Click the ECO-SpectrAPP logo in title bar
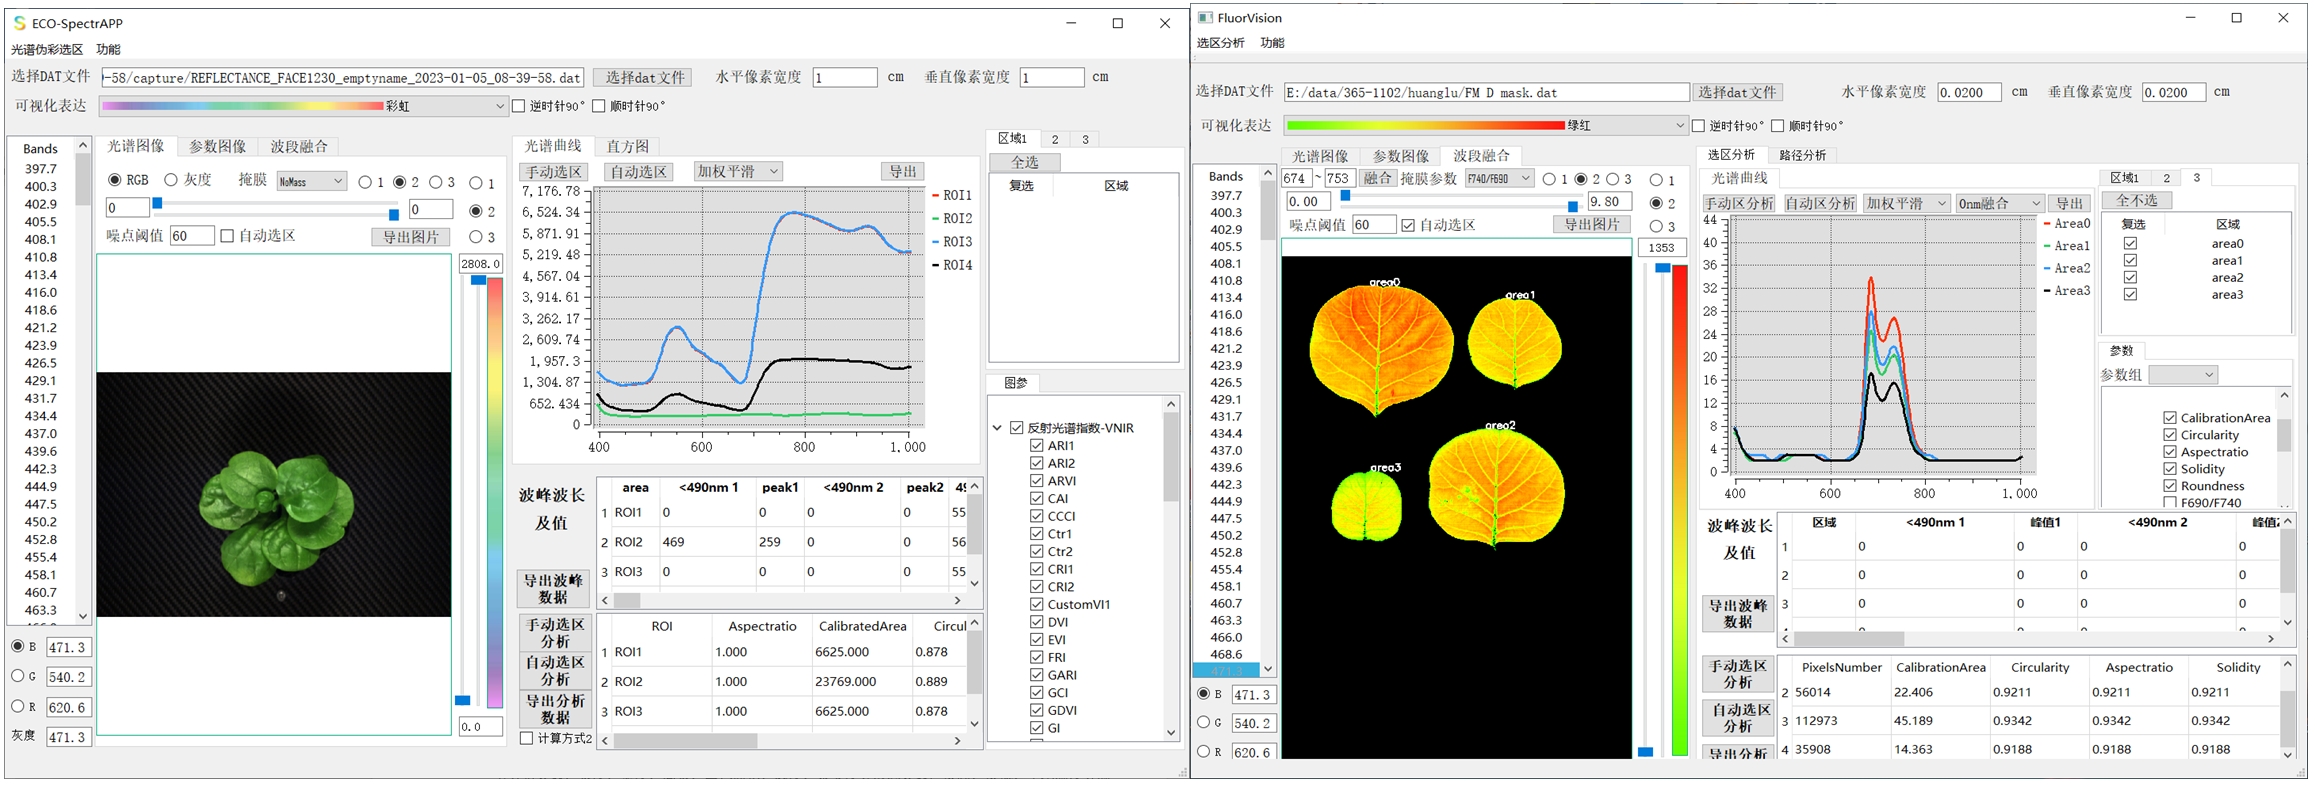This screenshot has width=2315, height=787. pos(19,23)
